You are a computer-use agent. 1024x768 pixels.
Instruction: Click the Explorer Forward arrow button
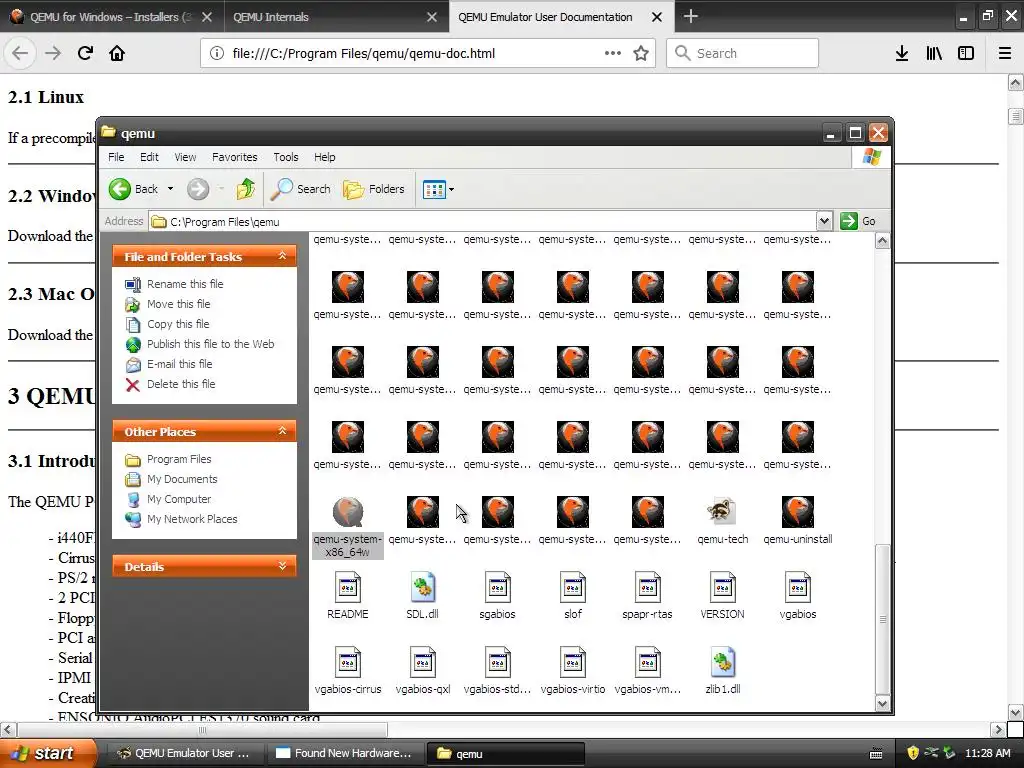(198, 189)
